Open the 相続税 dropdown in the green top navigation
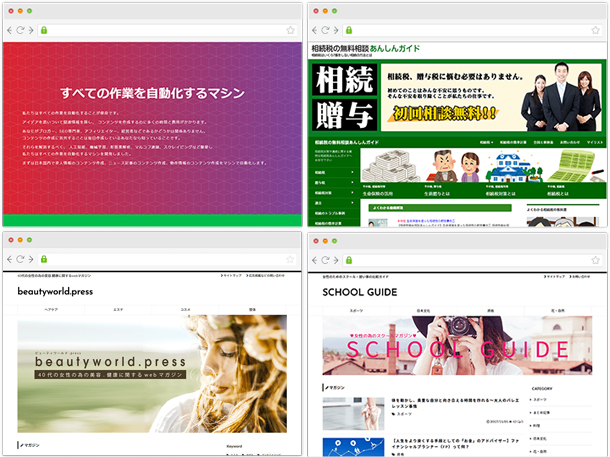This screenshot has width=610, height=457. (x=486, y=142)
